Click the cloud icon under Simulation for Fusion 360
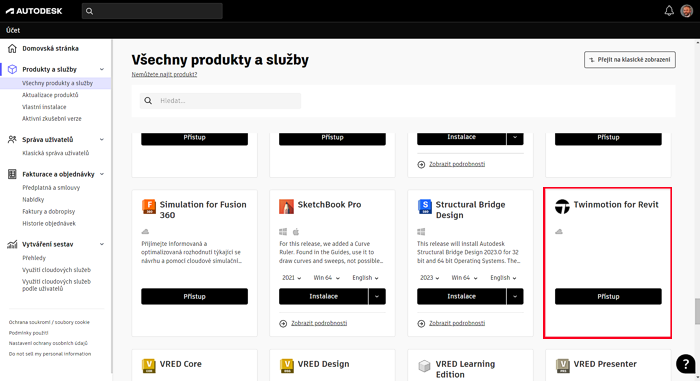The height and width of the screenshot is (381, 700). tap(145, 231)
